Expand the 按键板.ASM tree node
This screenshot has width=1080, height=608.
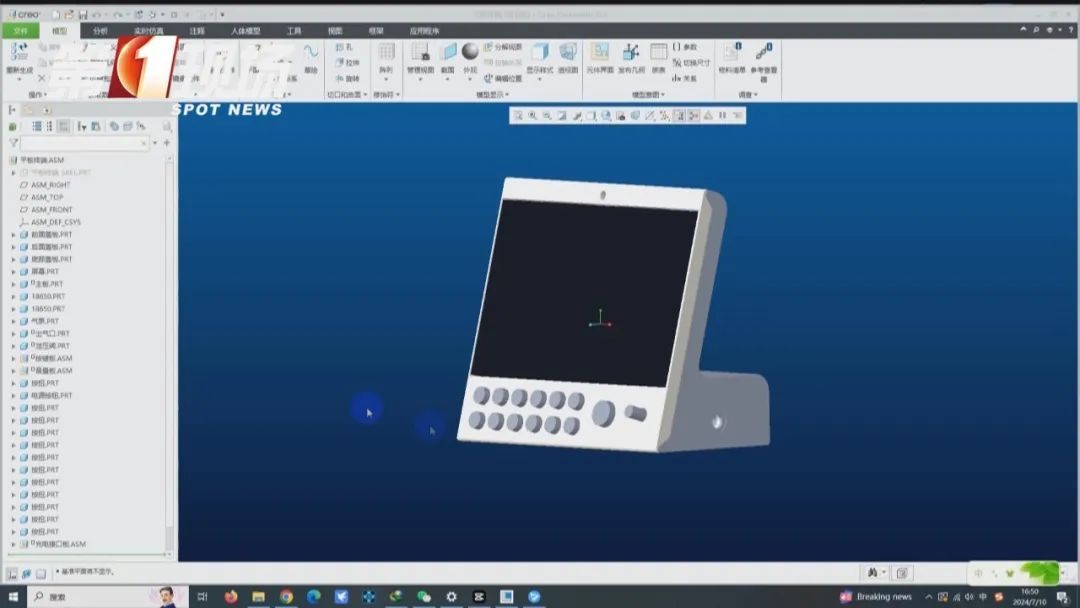tap(14, 358)
